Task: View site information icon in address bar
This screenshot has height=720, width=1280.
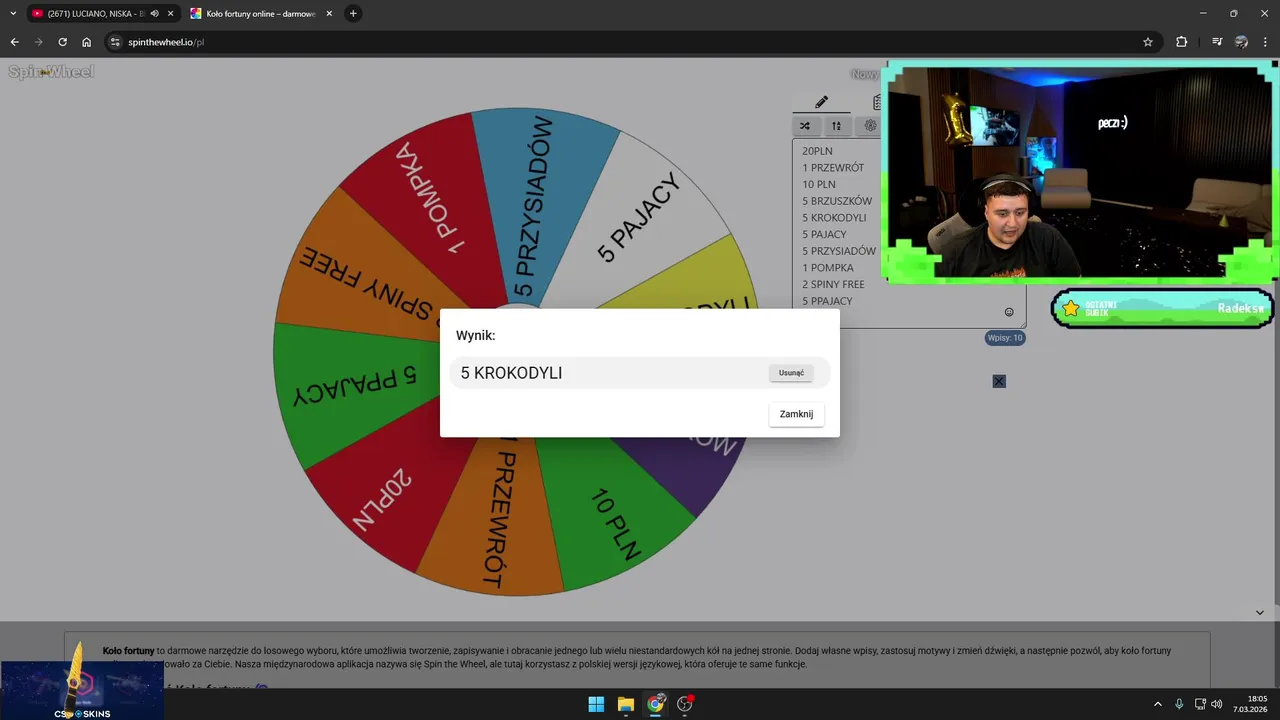Action: (115, 42)
